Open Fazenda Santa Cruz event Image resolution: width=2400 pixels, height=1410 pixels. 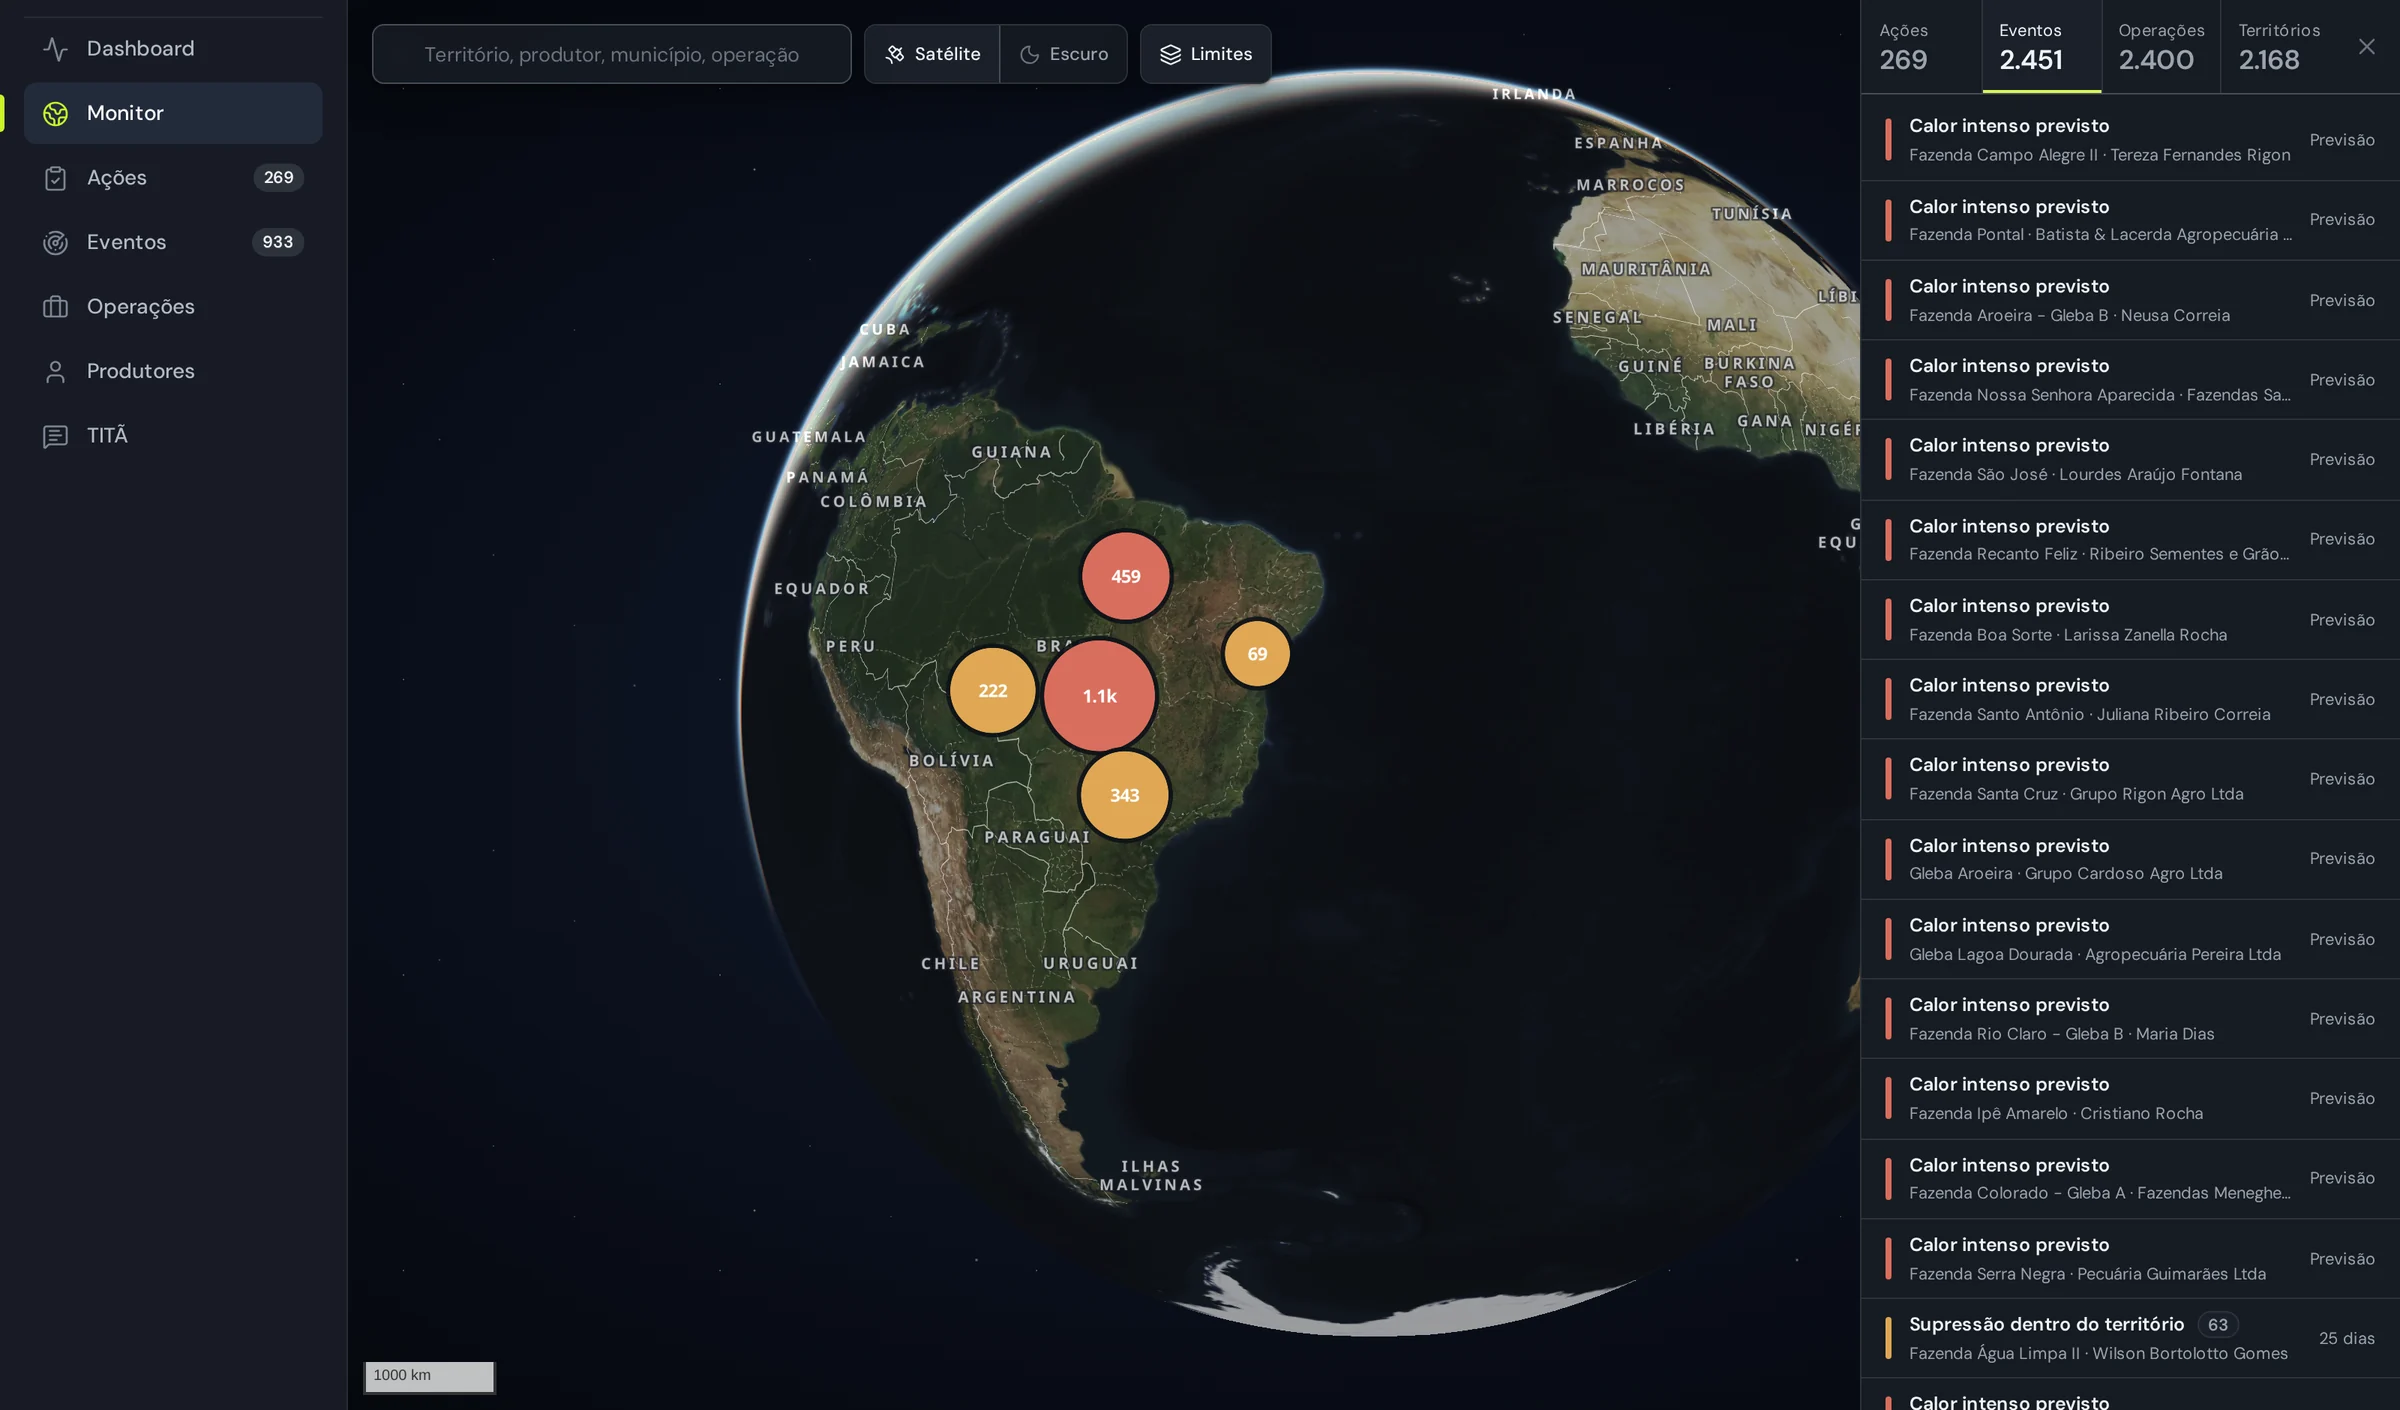click(x=2130, y=779)
